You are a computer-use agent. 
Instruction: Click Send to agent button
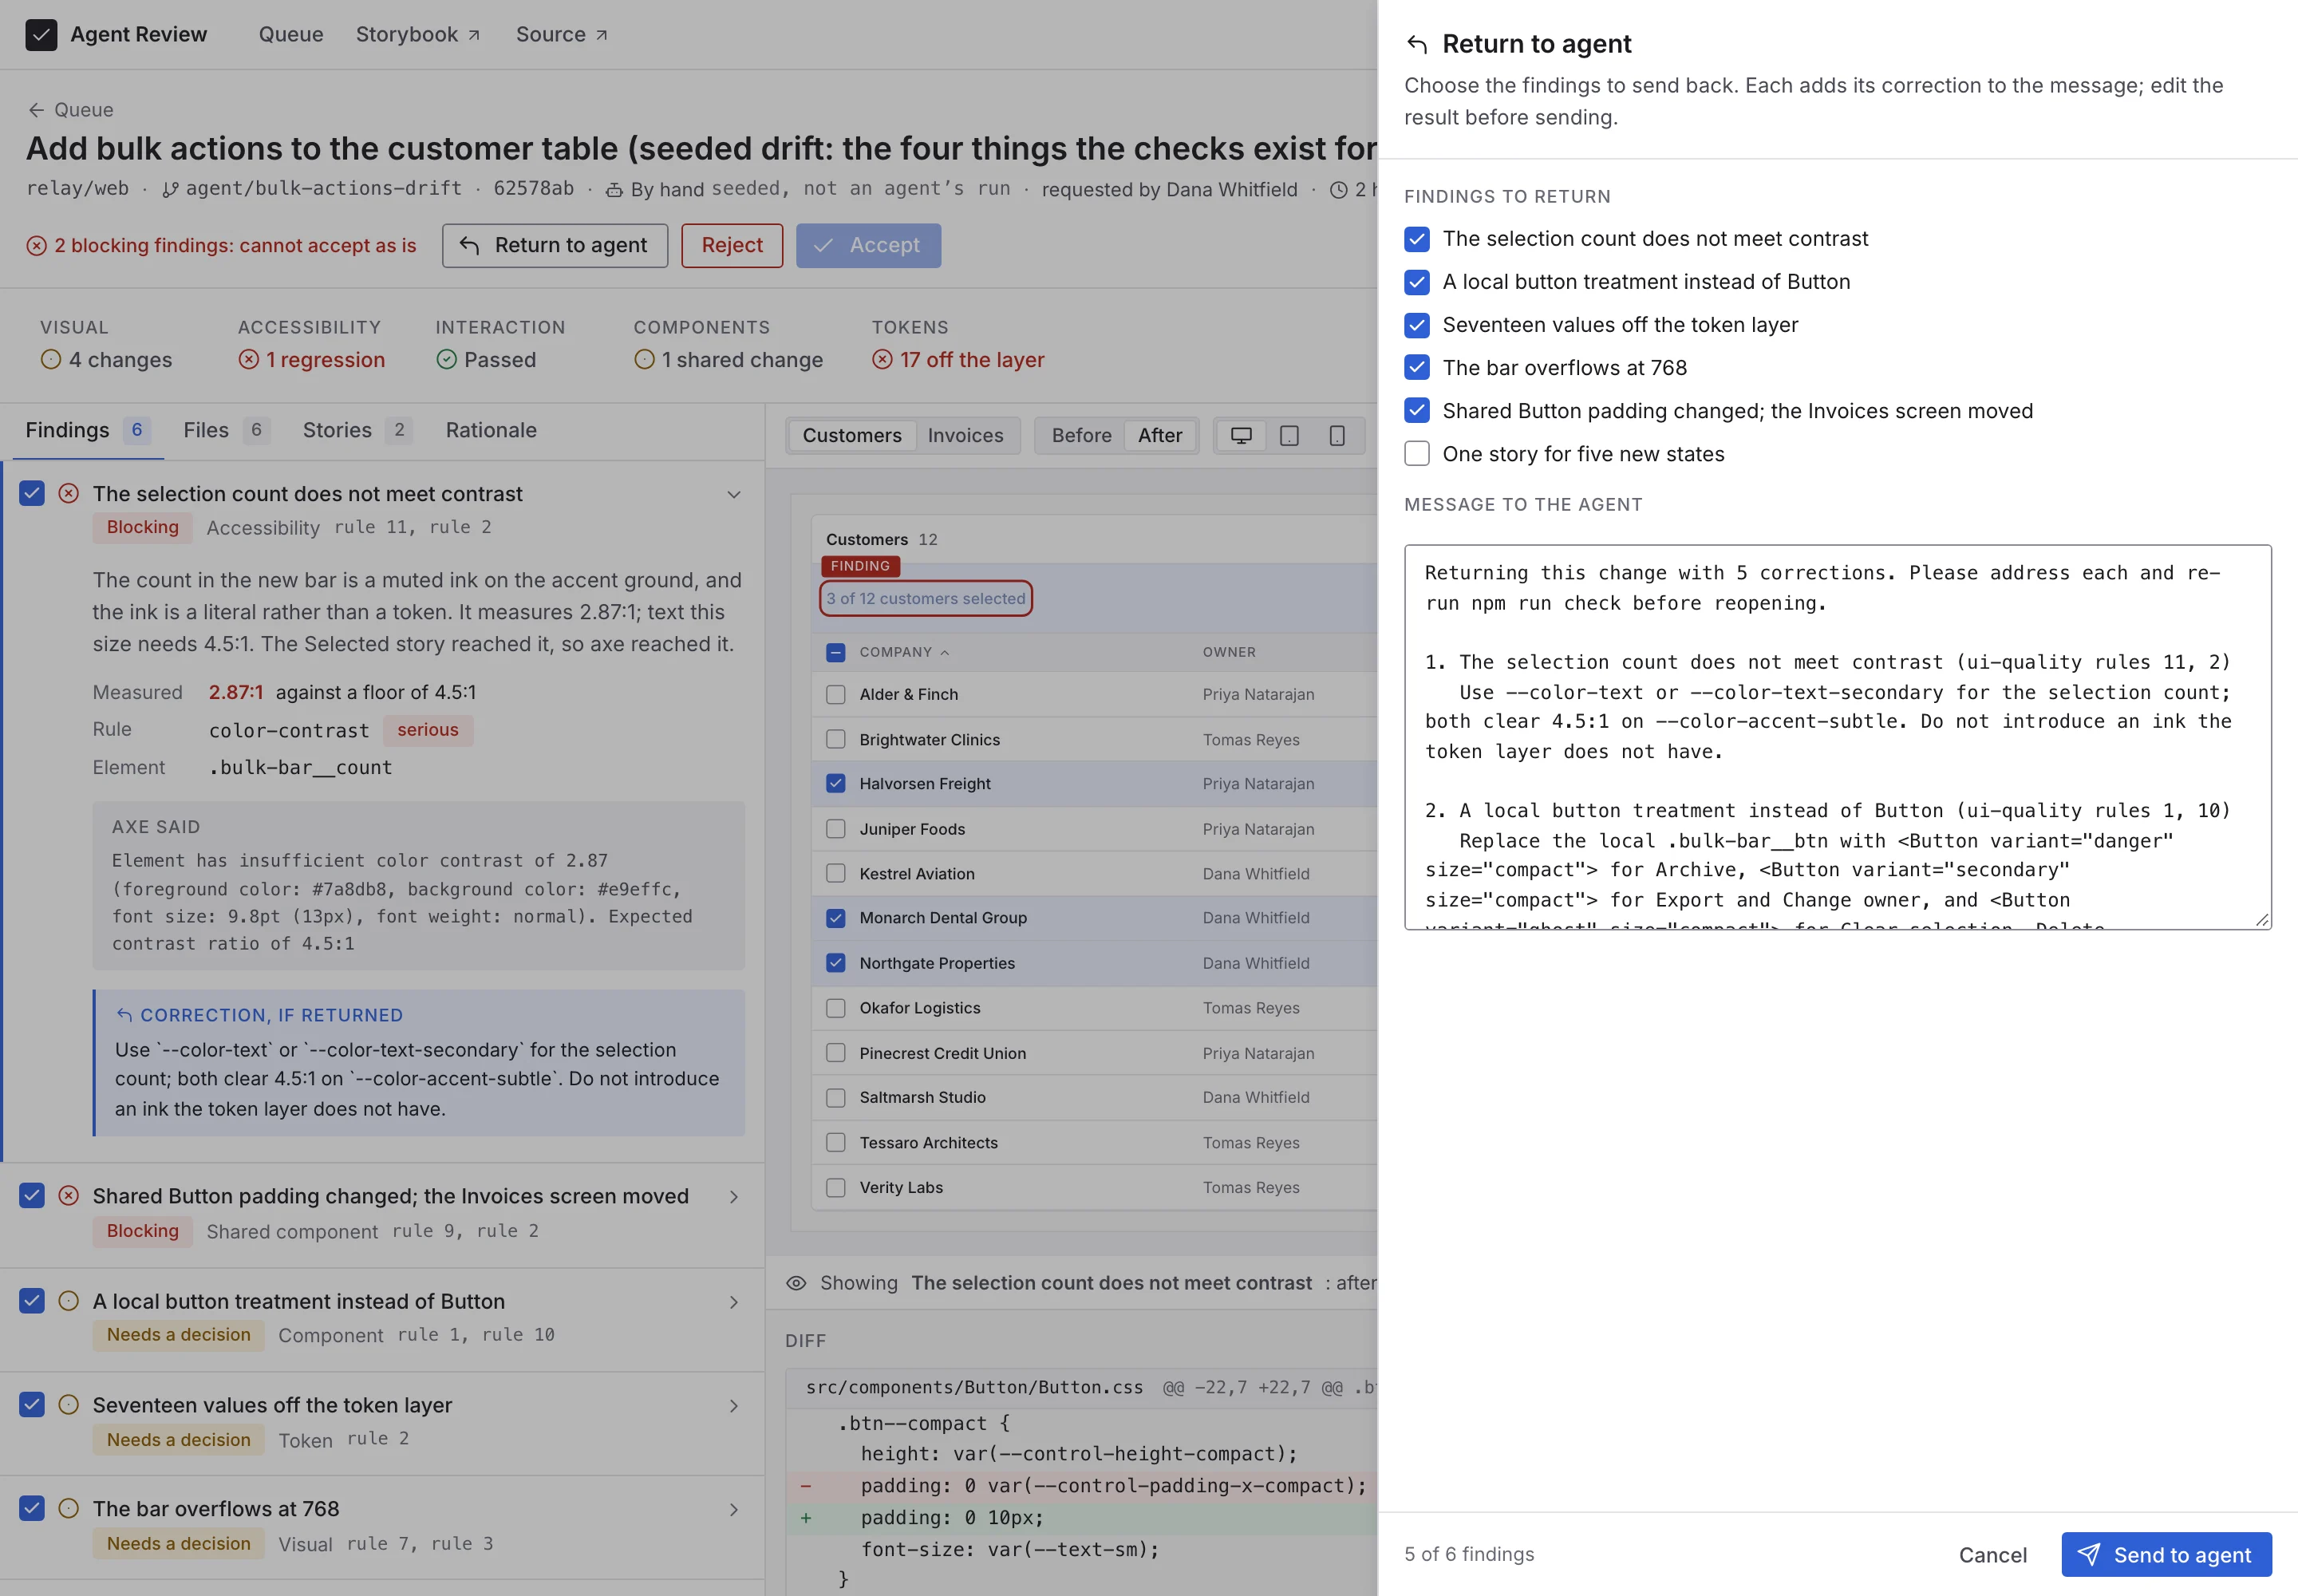coord(2166,1555)
